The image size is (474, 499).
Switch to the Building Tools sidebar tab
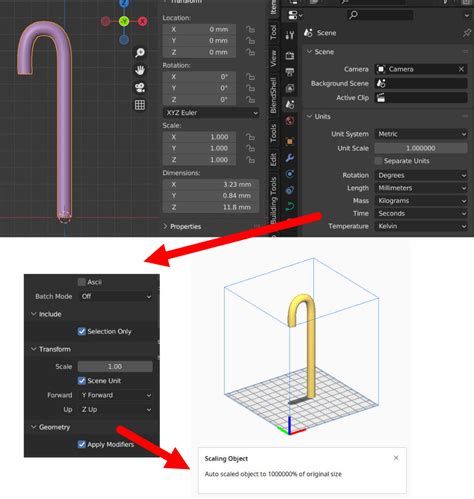click(273, 201)
